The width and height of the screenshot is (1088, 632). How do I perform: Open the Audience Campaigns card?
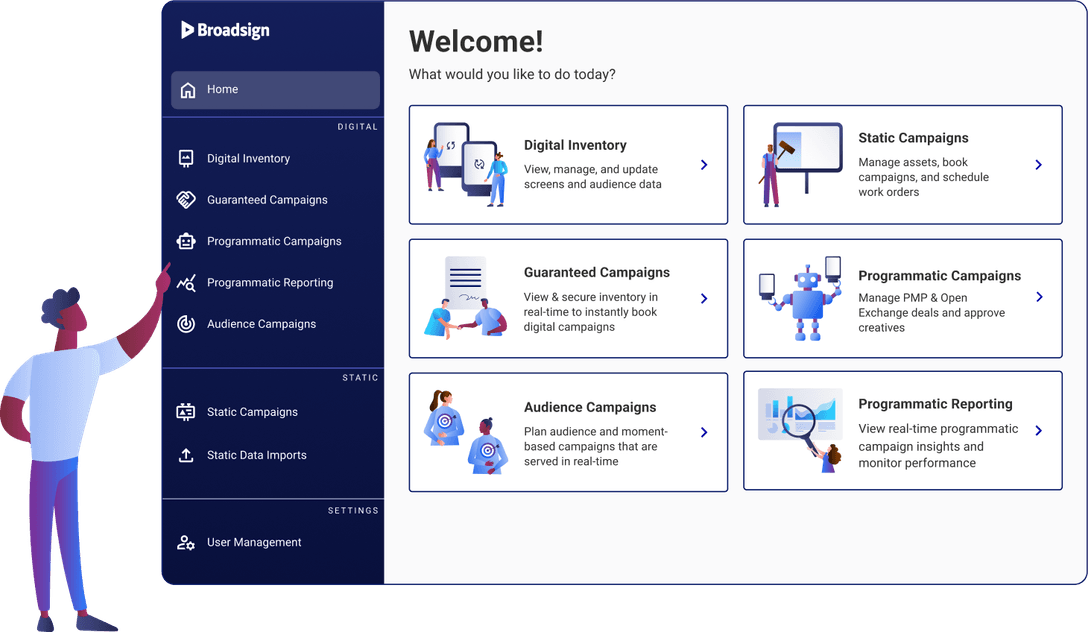coord(568,431)
